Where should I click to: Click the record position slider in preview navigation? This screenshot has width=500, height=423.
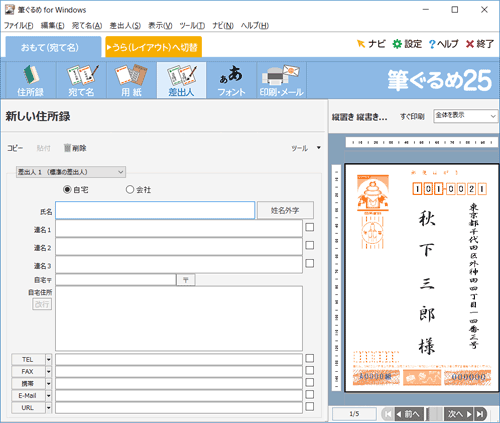434,414
